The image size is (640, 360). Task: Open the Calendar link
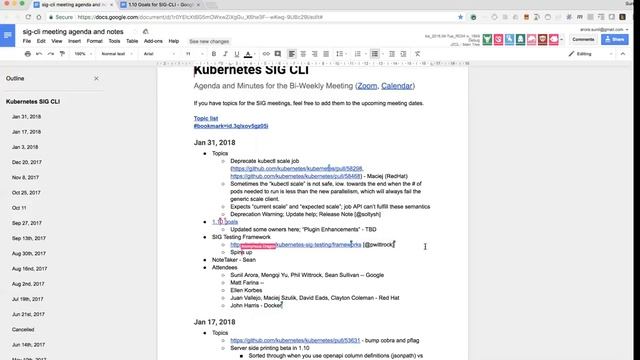397,86
